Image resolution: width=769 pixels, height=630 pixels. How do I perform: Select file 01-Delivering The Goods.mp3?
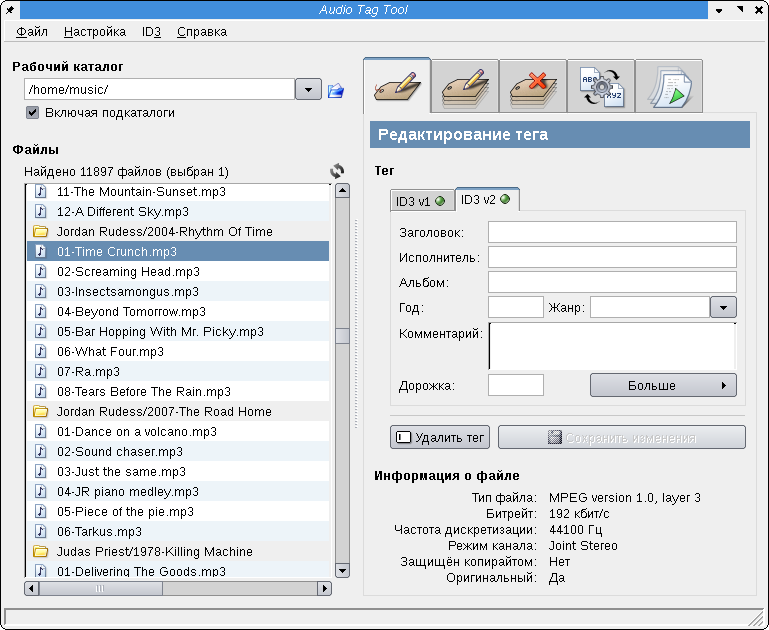pyautogui.click(x=178, y=570)
